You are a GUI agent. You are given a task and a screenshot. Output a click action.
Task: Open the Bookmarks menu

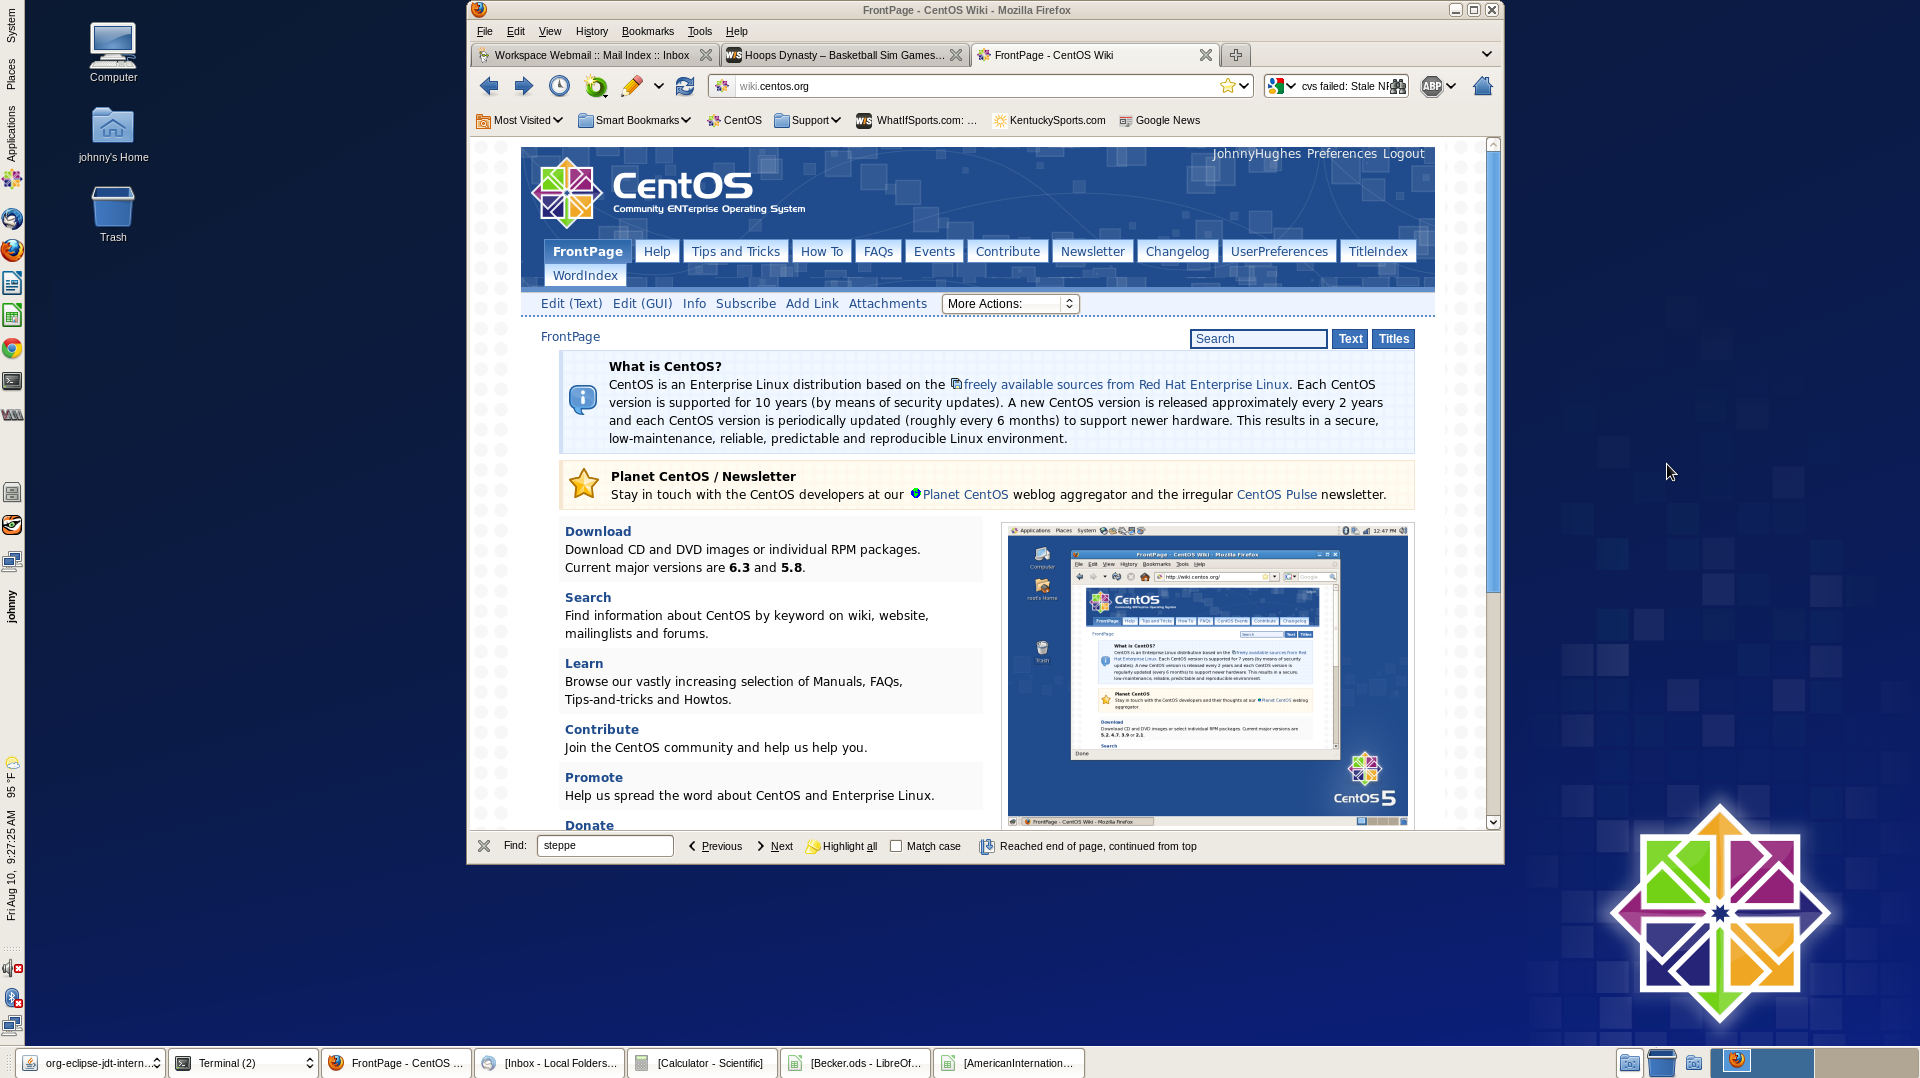pyautogui.click(x=648, y=31)
